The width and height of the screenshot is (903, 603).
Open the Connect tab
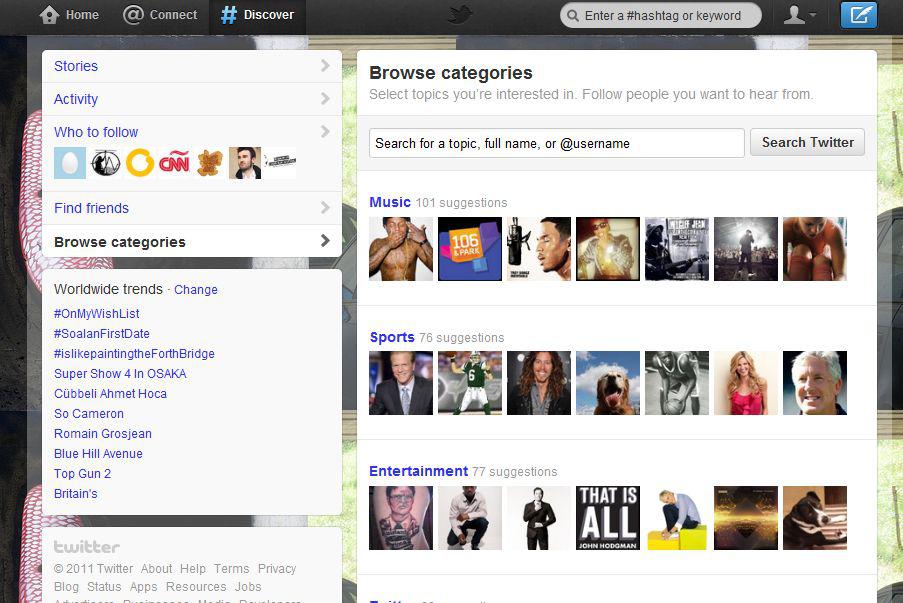tap(160, 15)
